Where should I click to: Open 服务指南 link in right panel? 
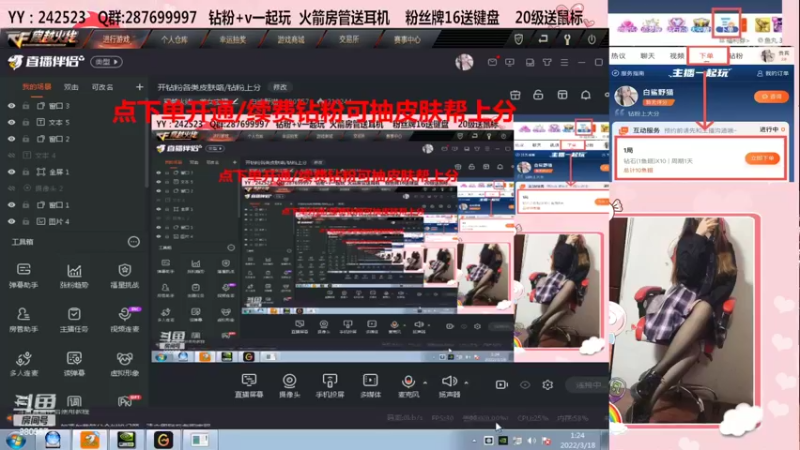pos(629,73)
